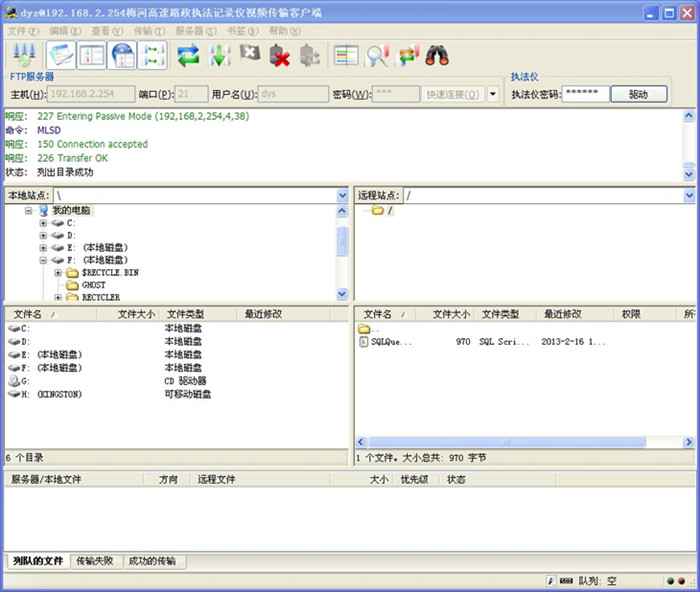Screen dimensions: 700x592
Task: Click the process queue toolbar icon
Action: (x=219, y=56)
